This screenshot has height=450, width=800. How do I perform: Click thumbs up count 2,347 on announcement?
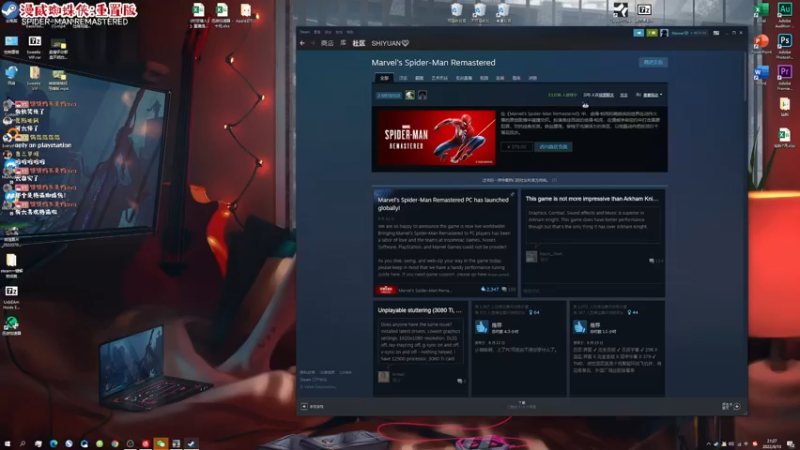490,289
